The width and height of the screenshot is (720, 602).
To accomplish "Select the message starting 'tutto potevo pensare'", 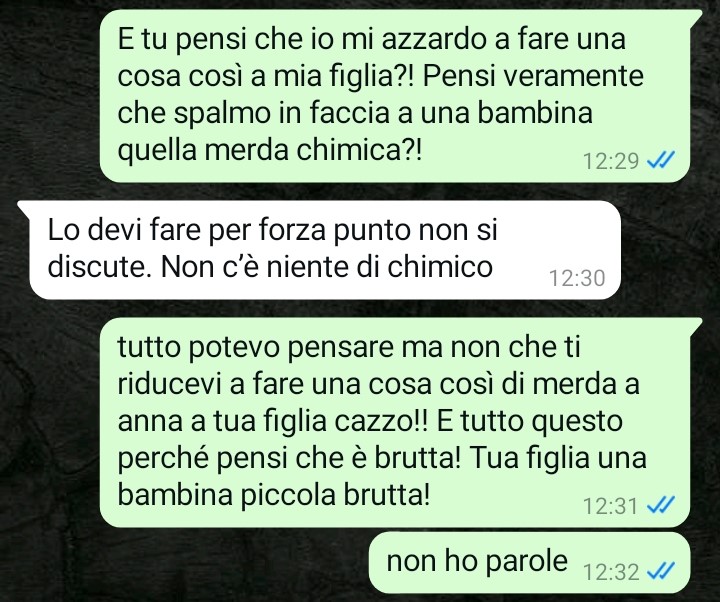I will coord(395,422).
